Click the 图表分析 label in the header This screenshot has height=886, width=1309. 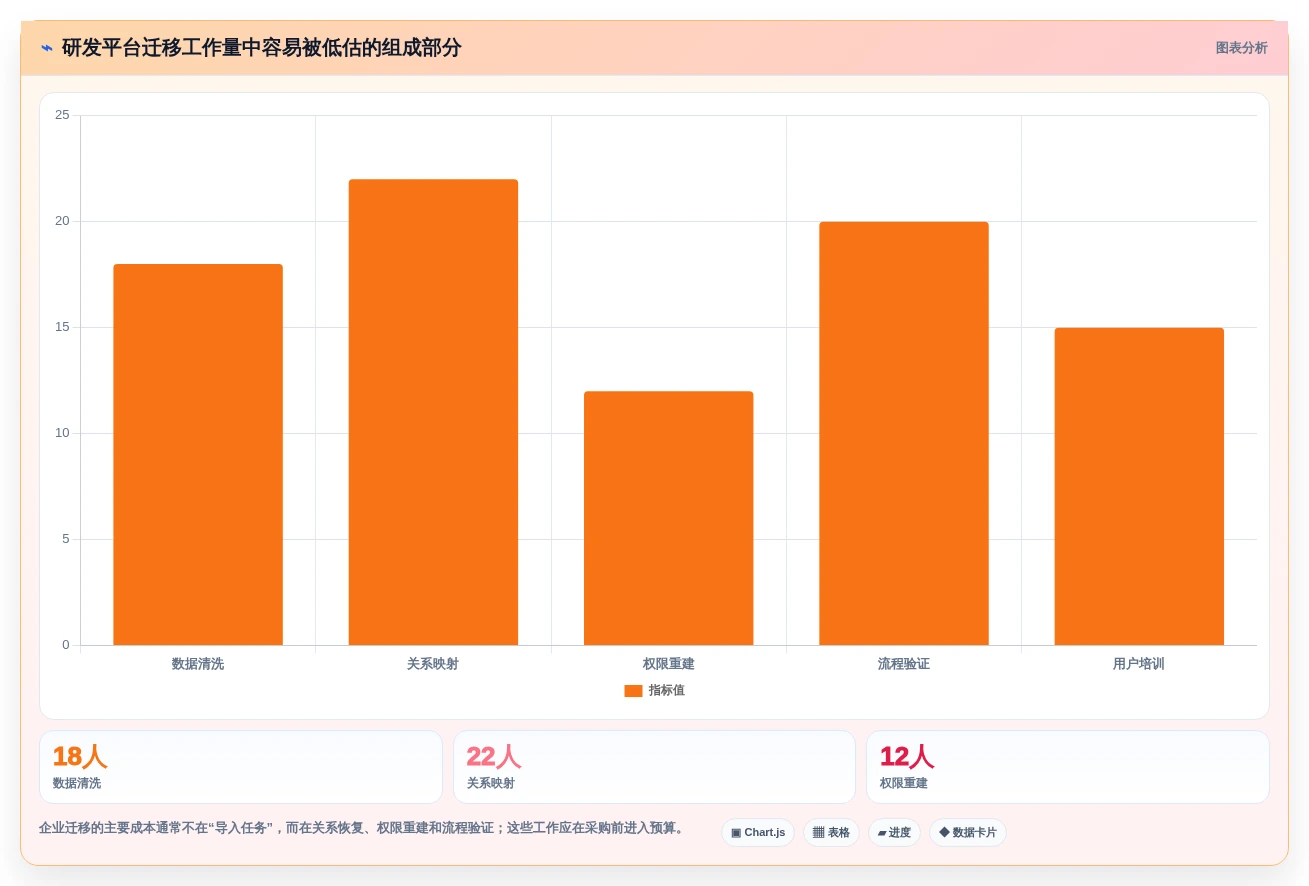[1241, 48]
